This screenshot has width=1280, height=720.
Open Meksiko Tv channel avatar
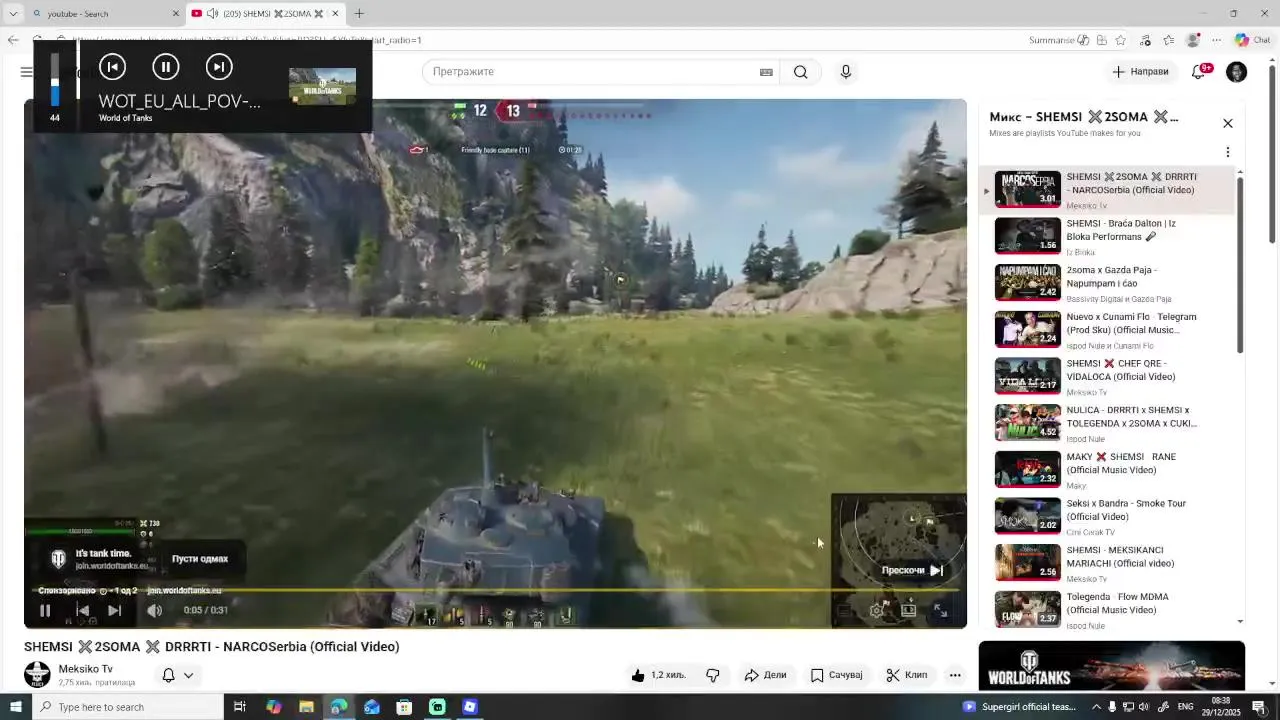[37, 674]
